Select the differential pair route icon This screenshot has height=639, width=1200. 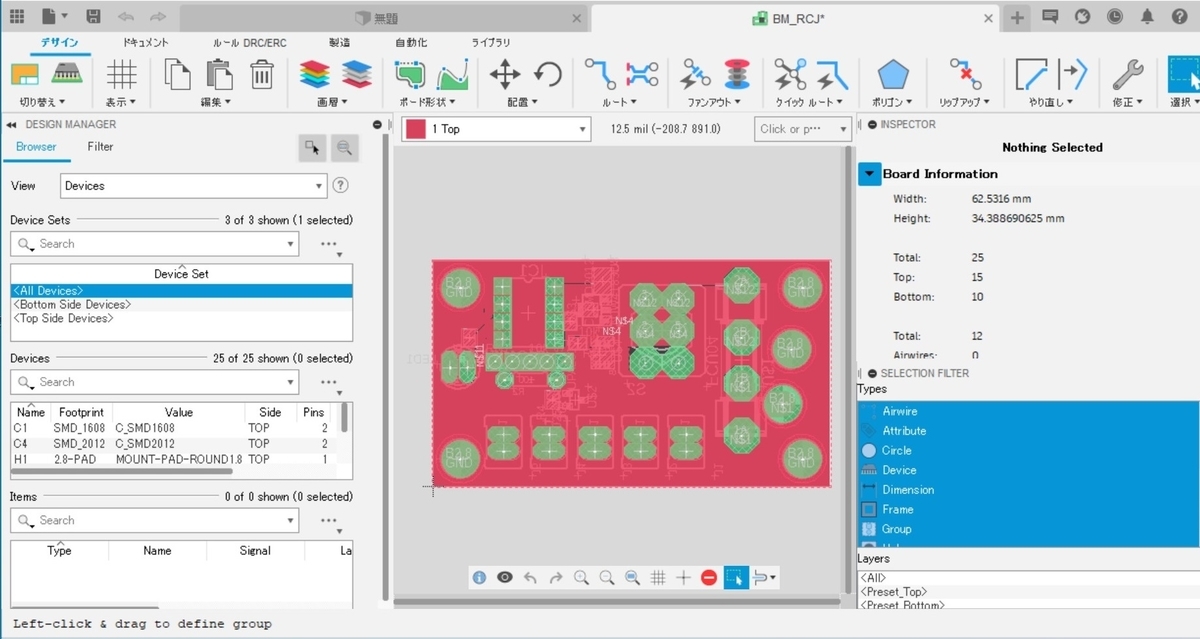(x=642, y=75)
